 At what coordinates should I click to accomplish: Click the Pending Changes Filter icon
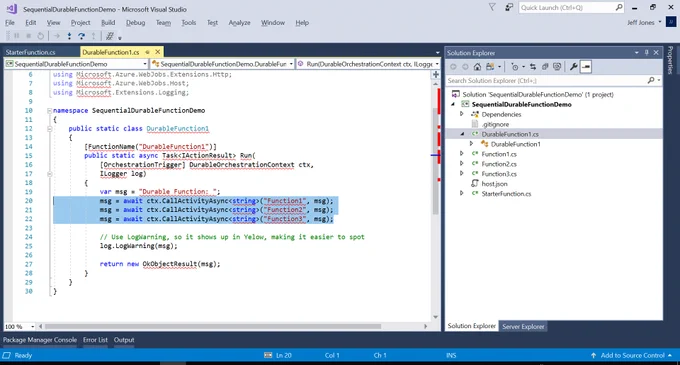click(514, 67)
